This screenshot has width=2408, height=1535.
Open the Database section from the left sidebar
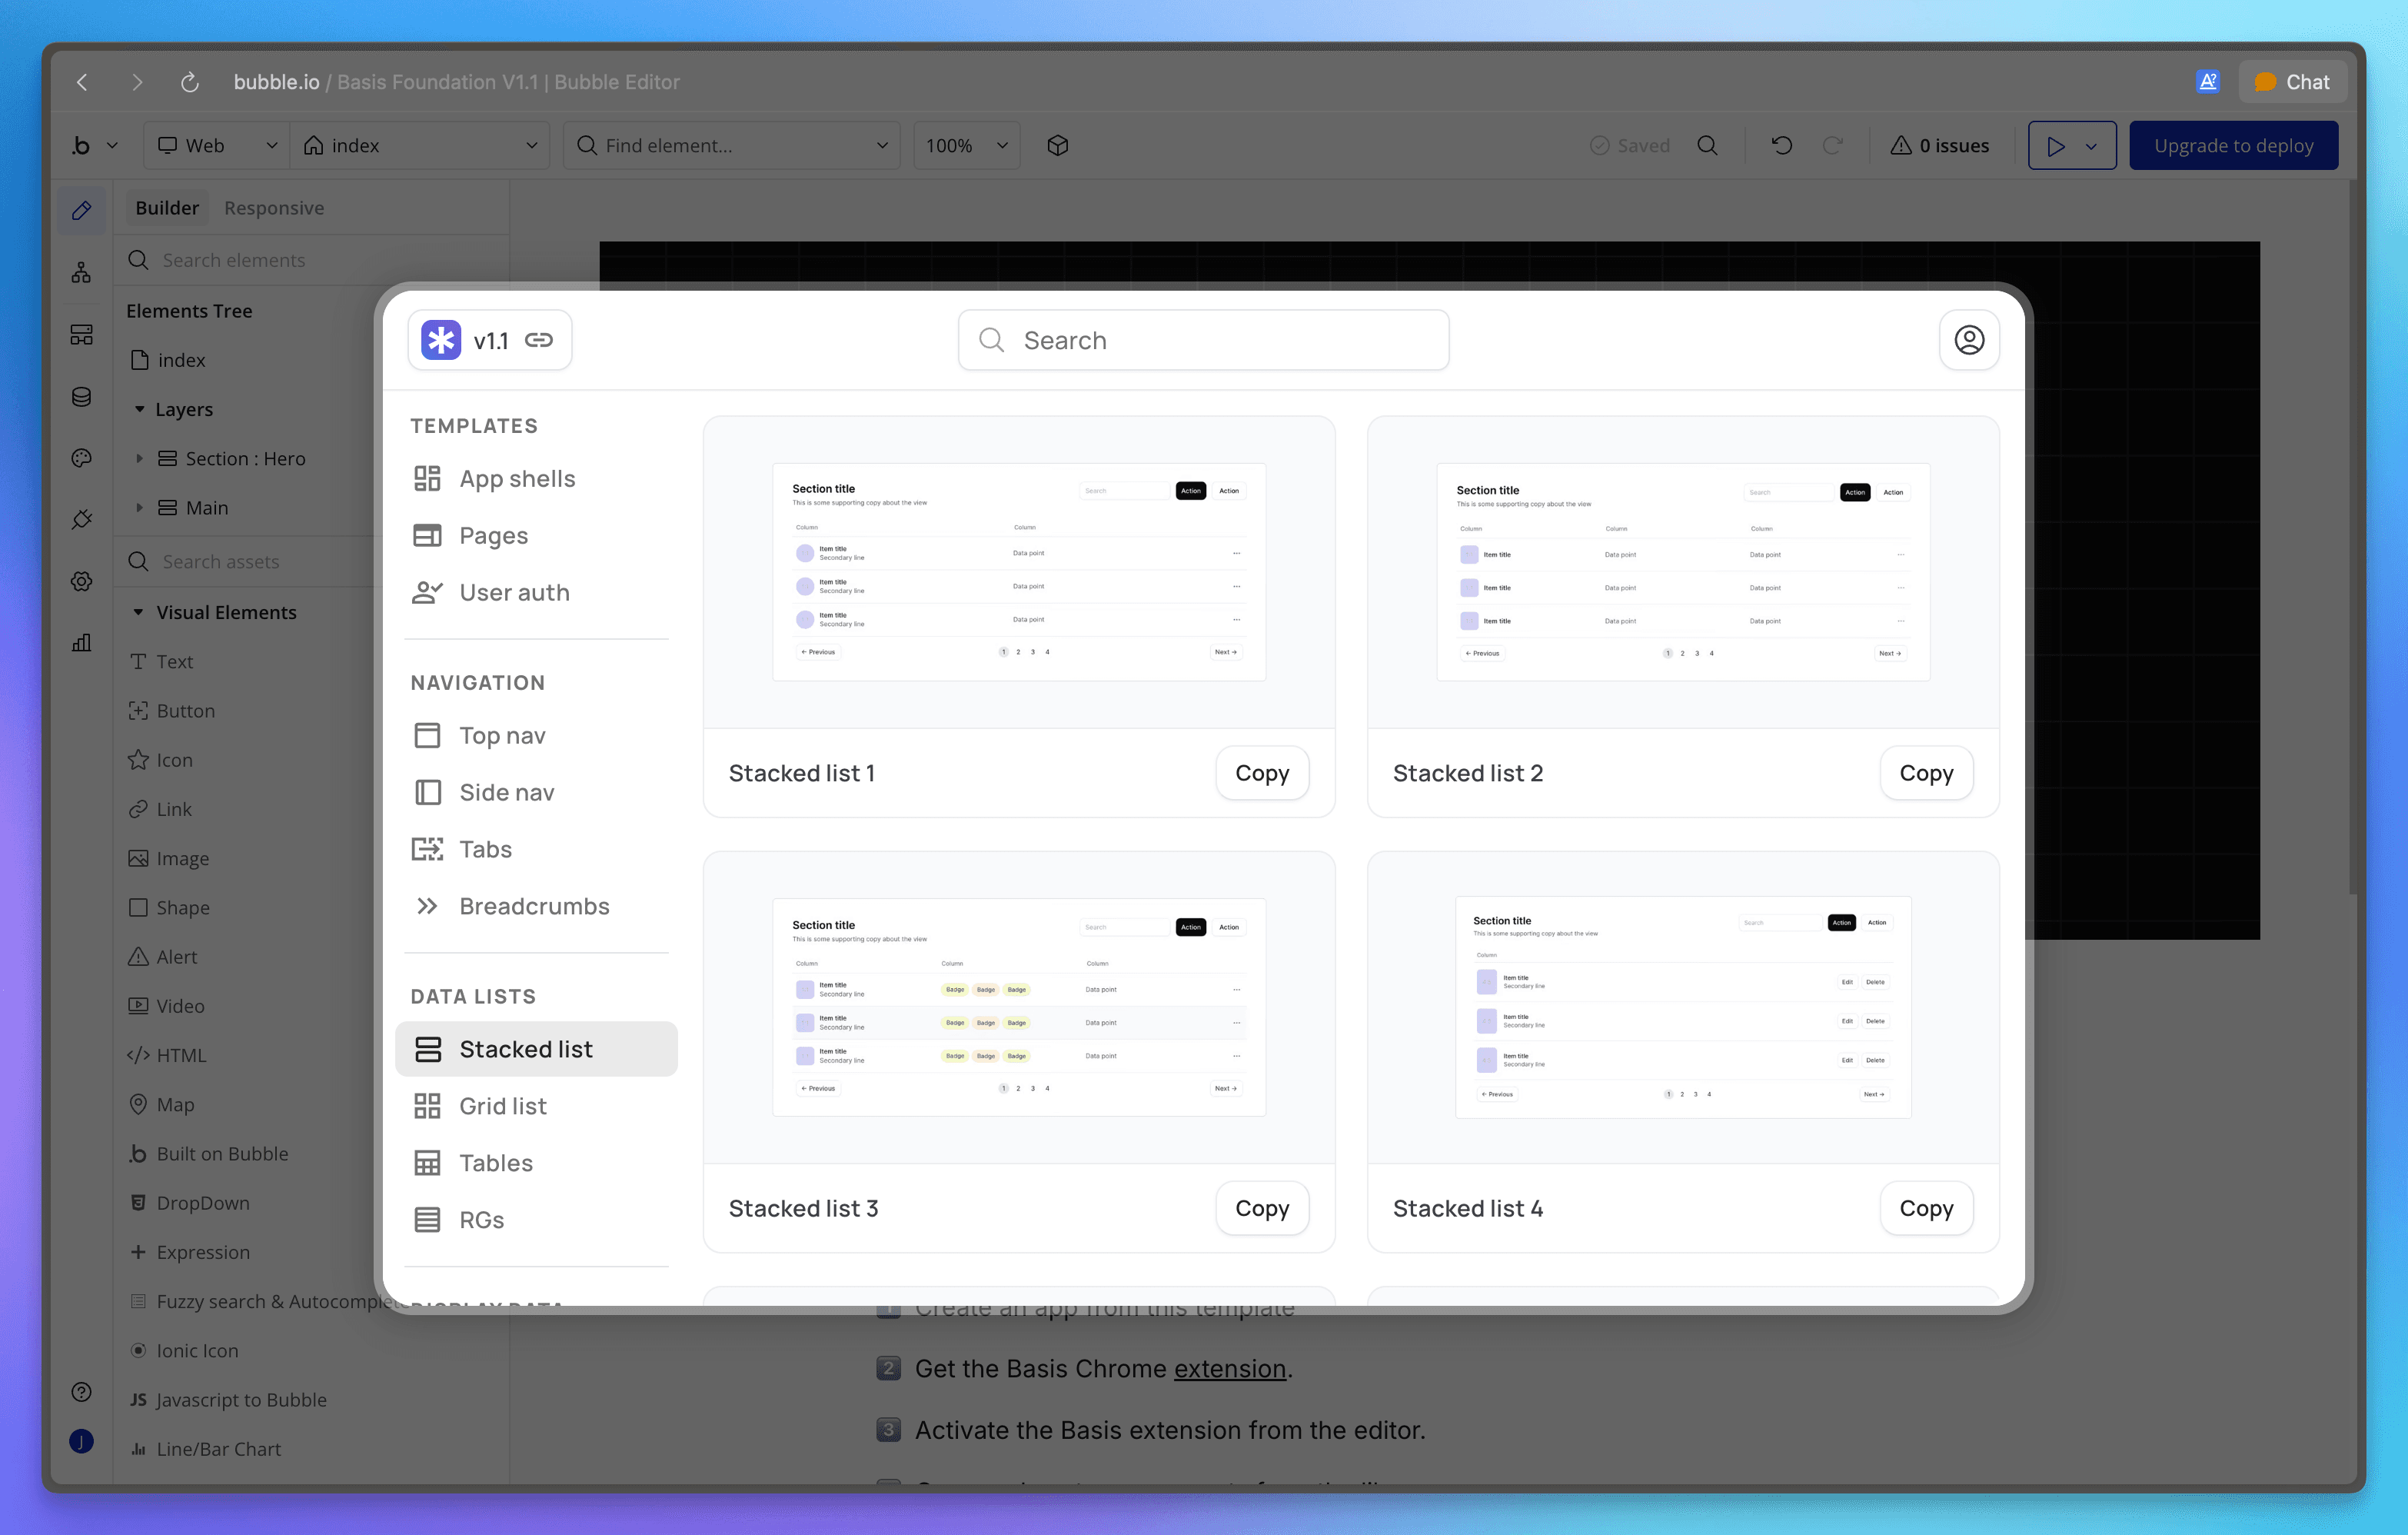click(82, 397)
